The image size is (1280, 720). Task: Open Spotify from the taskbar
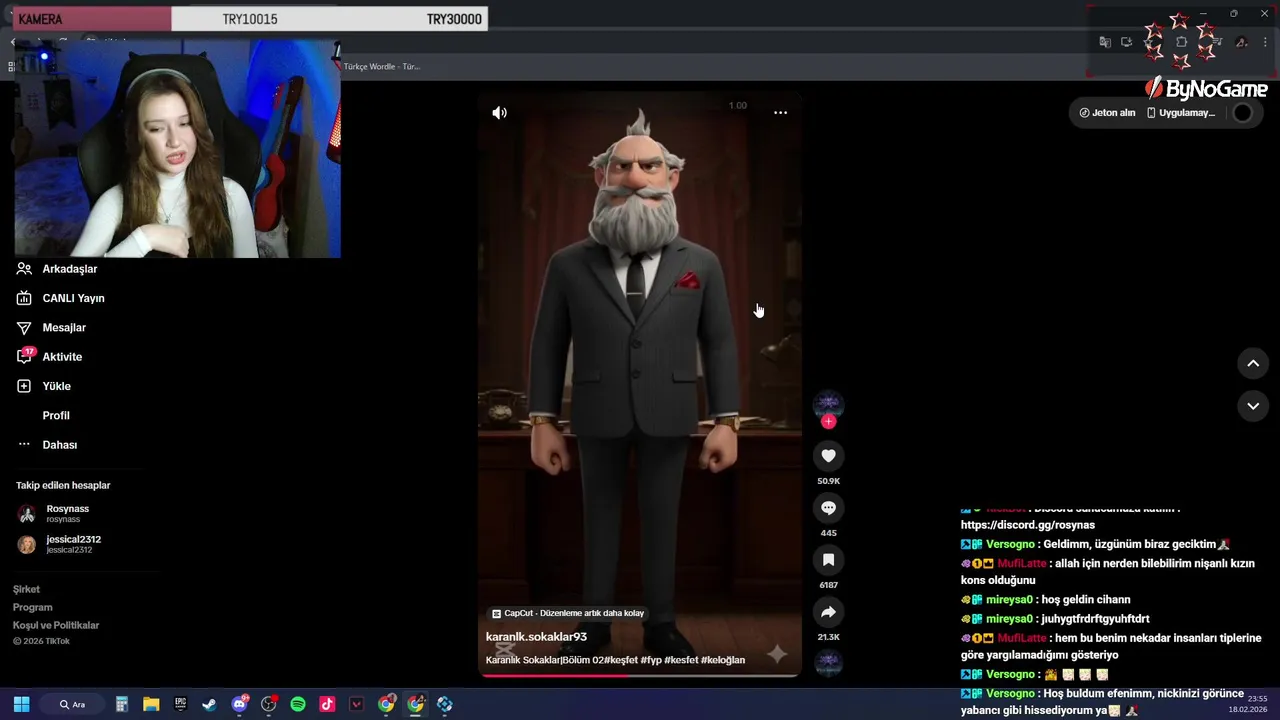point(298,704)
